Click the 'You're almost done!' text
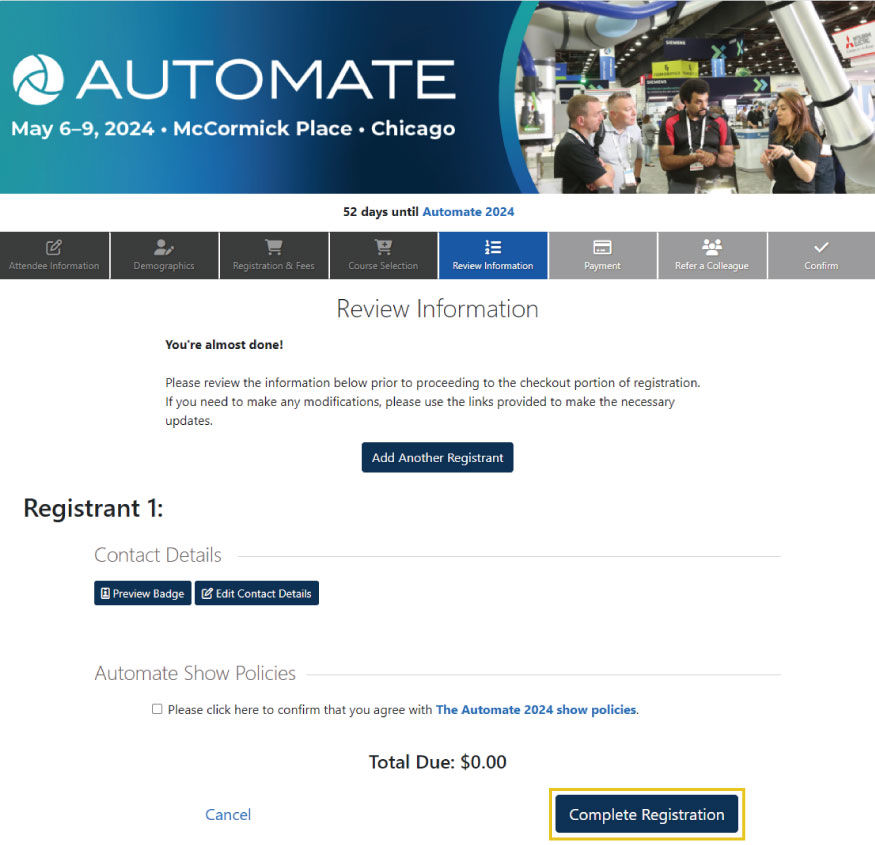The height and width of the screenshot is (845, 875). click(224, 345)
